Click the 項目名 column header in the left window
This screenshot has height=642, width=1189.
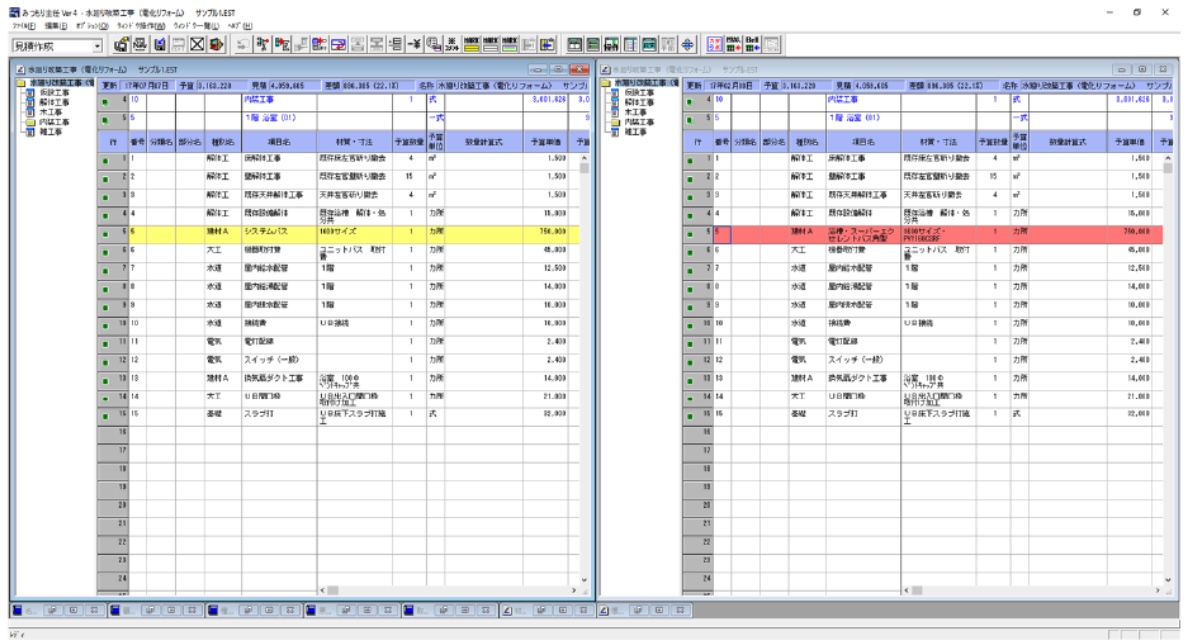click(x=279, y=142)
